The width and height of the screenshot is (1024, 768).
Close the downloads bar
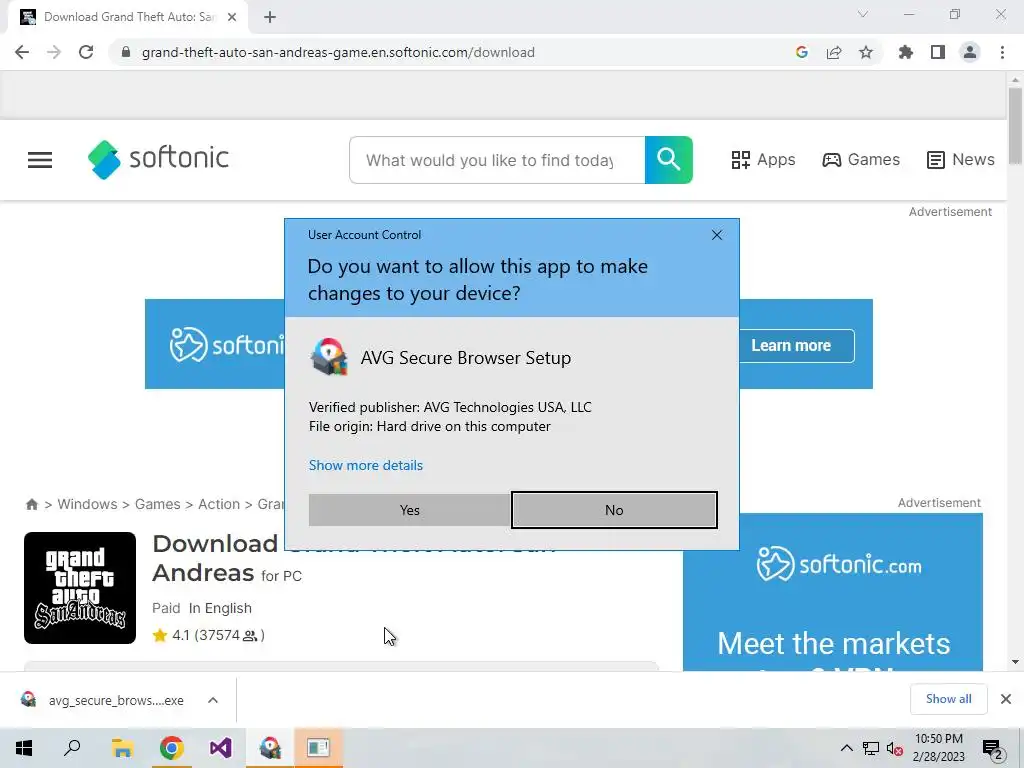tap(1006, 699)
